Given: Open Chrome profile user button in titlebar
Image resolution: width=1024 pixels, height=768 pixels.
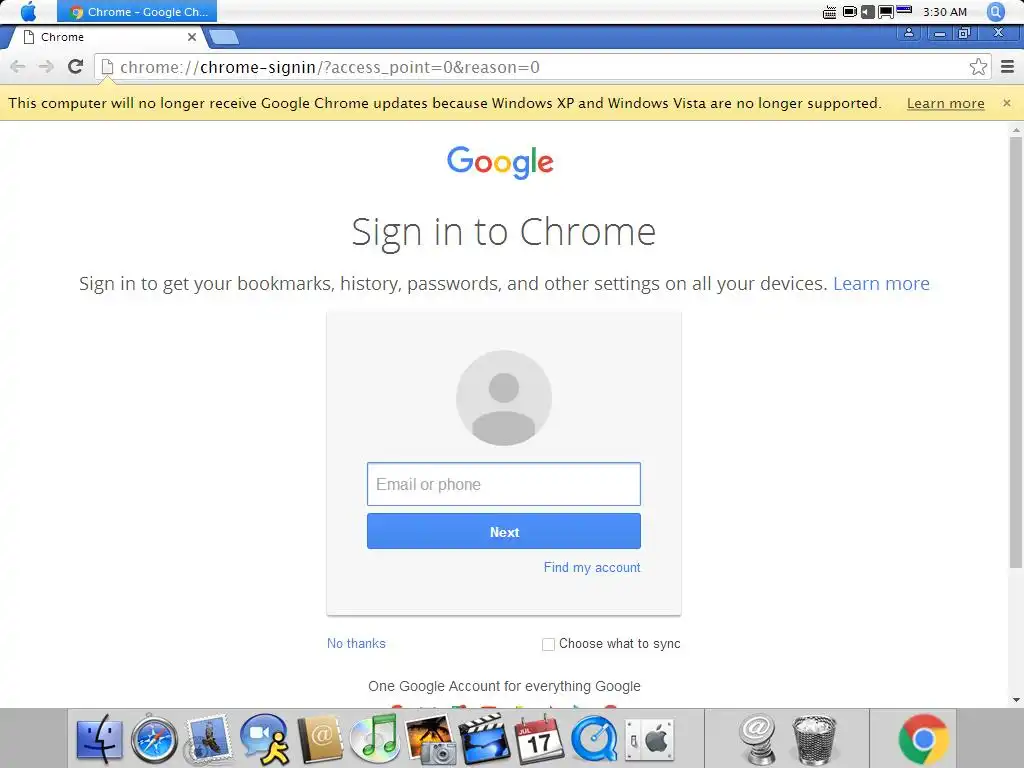Looking at the screenshot, I should coord(908,33).
